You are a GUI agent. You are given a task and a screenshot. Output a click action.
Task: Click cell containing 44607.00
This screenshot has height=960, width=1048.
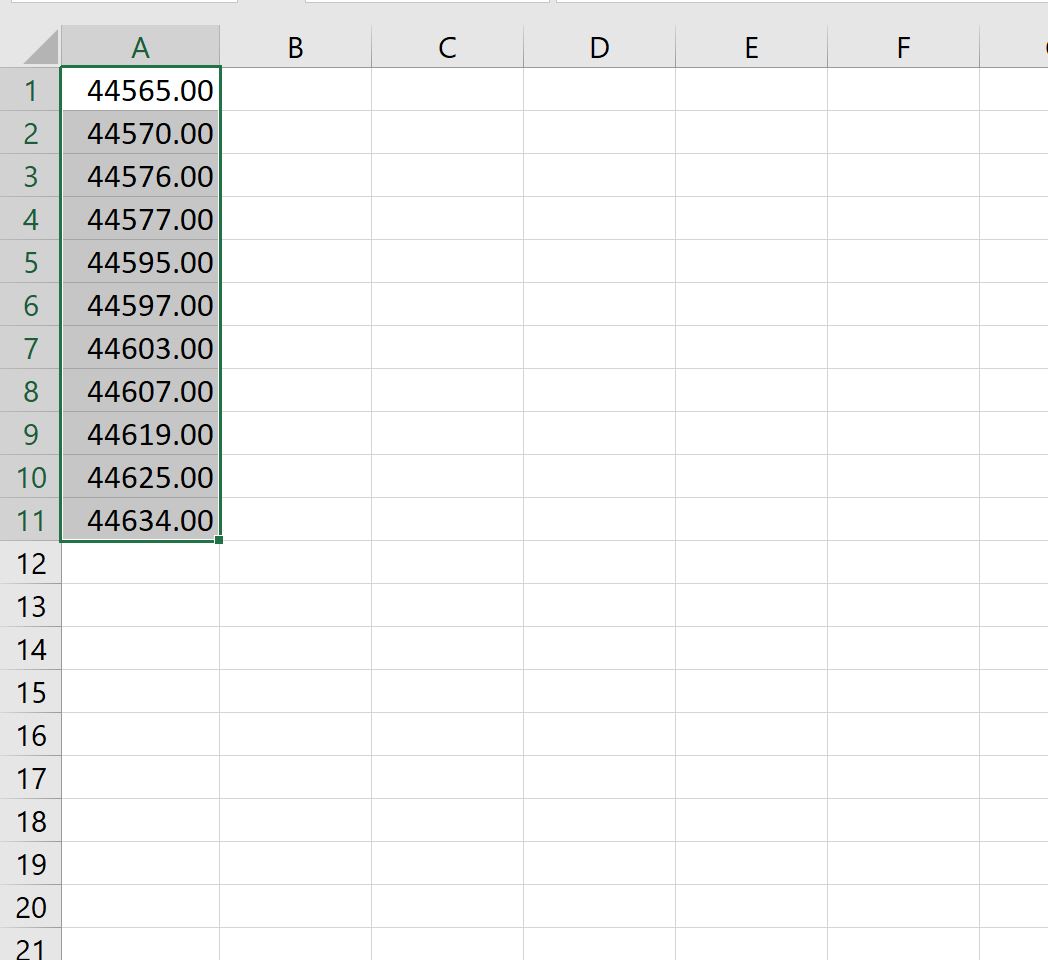click(x=140, y=390)
